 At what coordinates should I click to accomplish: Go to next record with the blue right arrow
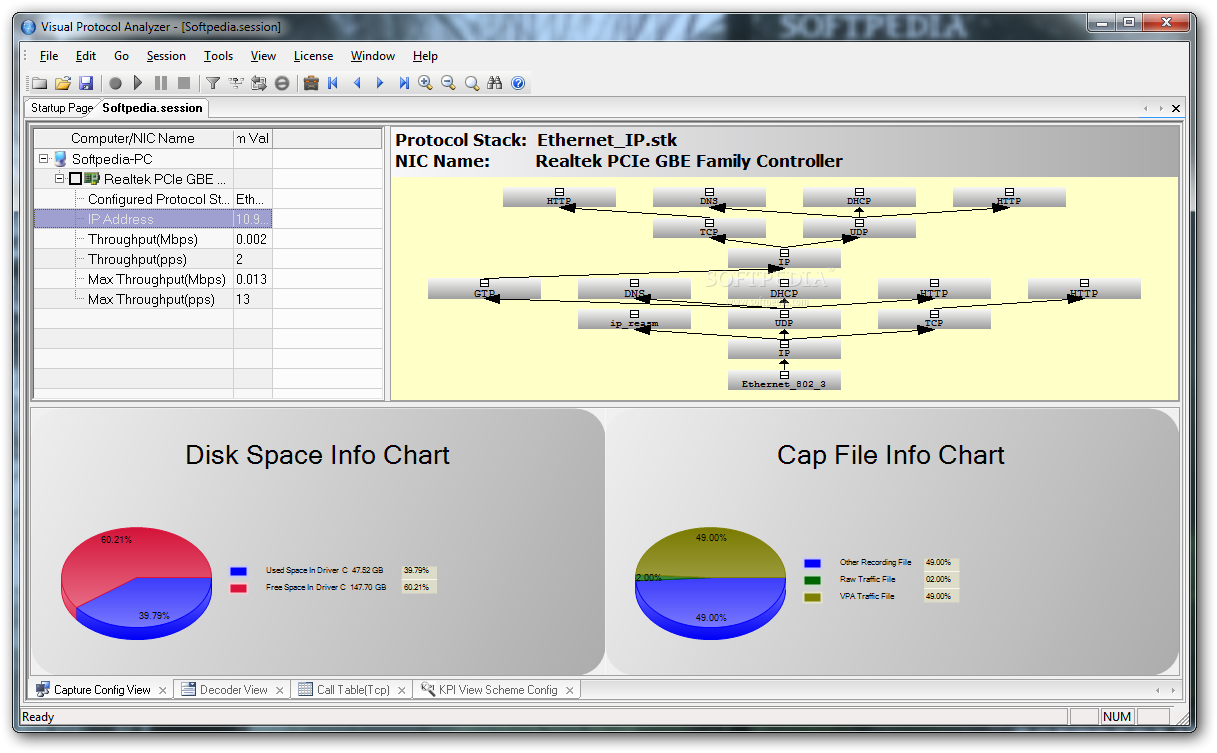380,83
